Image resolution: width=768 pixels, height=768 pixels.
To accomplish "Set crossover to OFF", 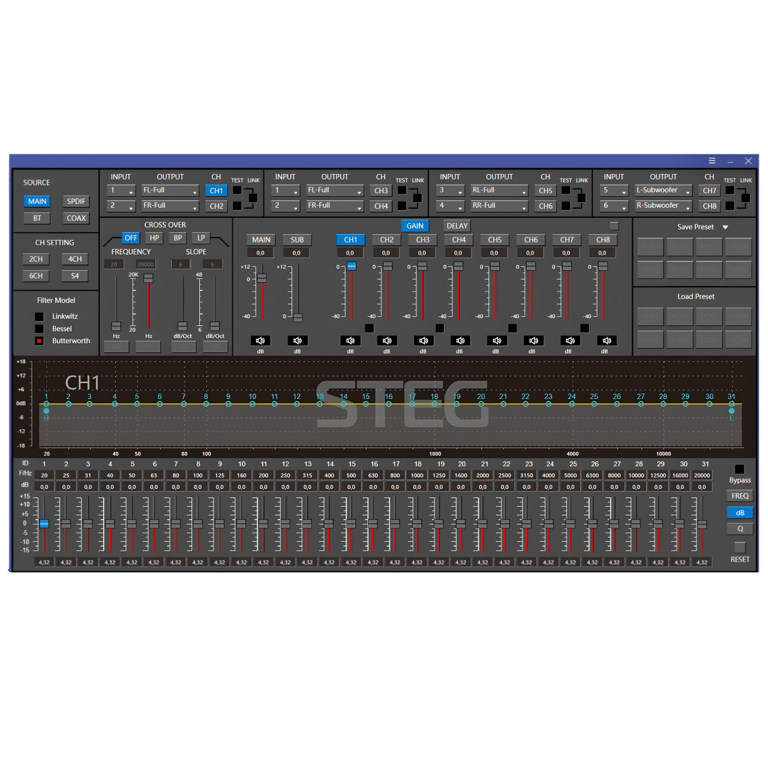I will [131, 238].
